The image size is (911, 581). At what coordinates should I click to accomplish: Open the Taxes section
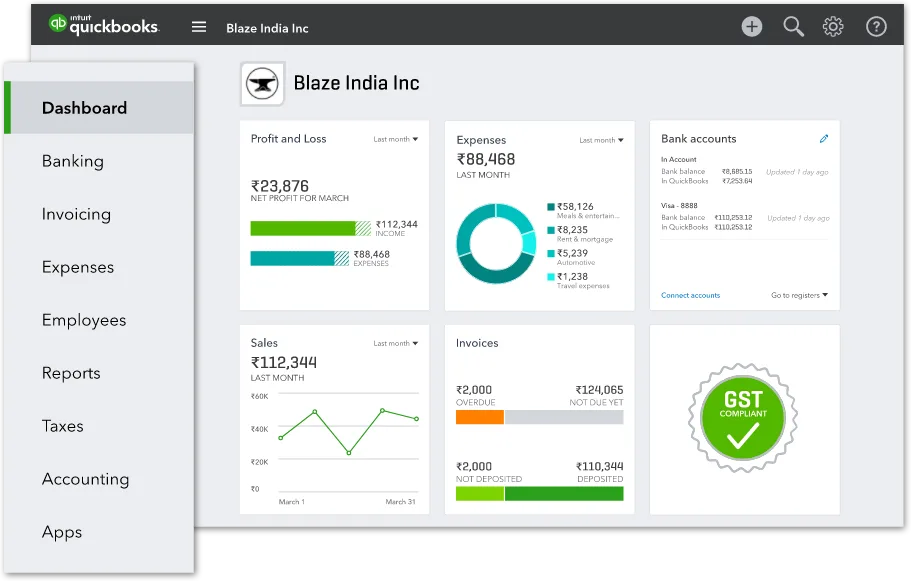[x=63, y=426]
